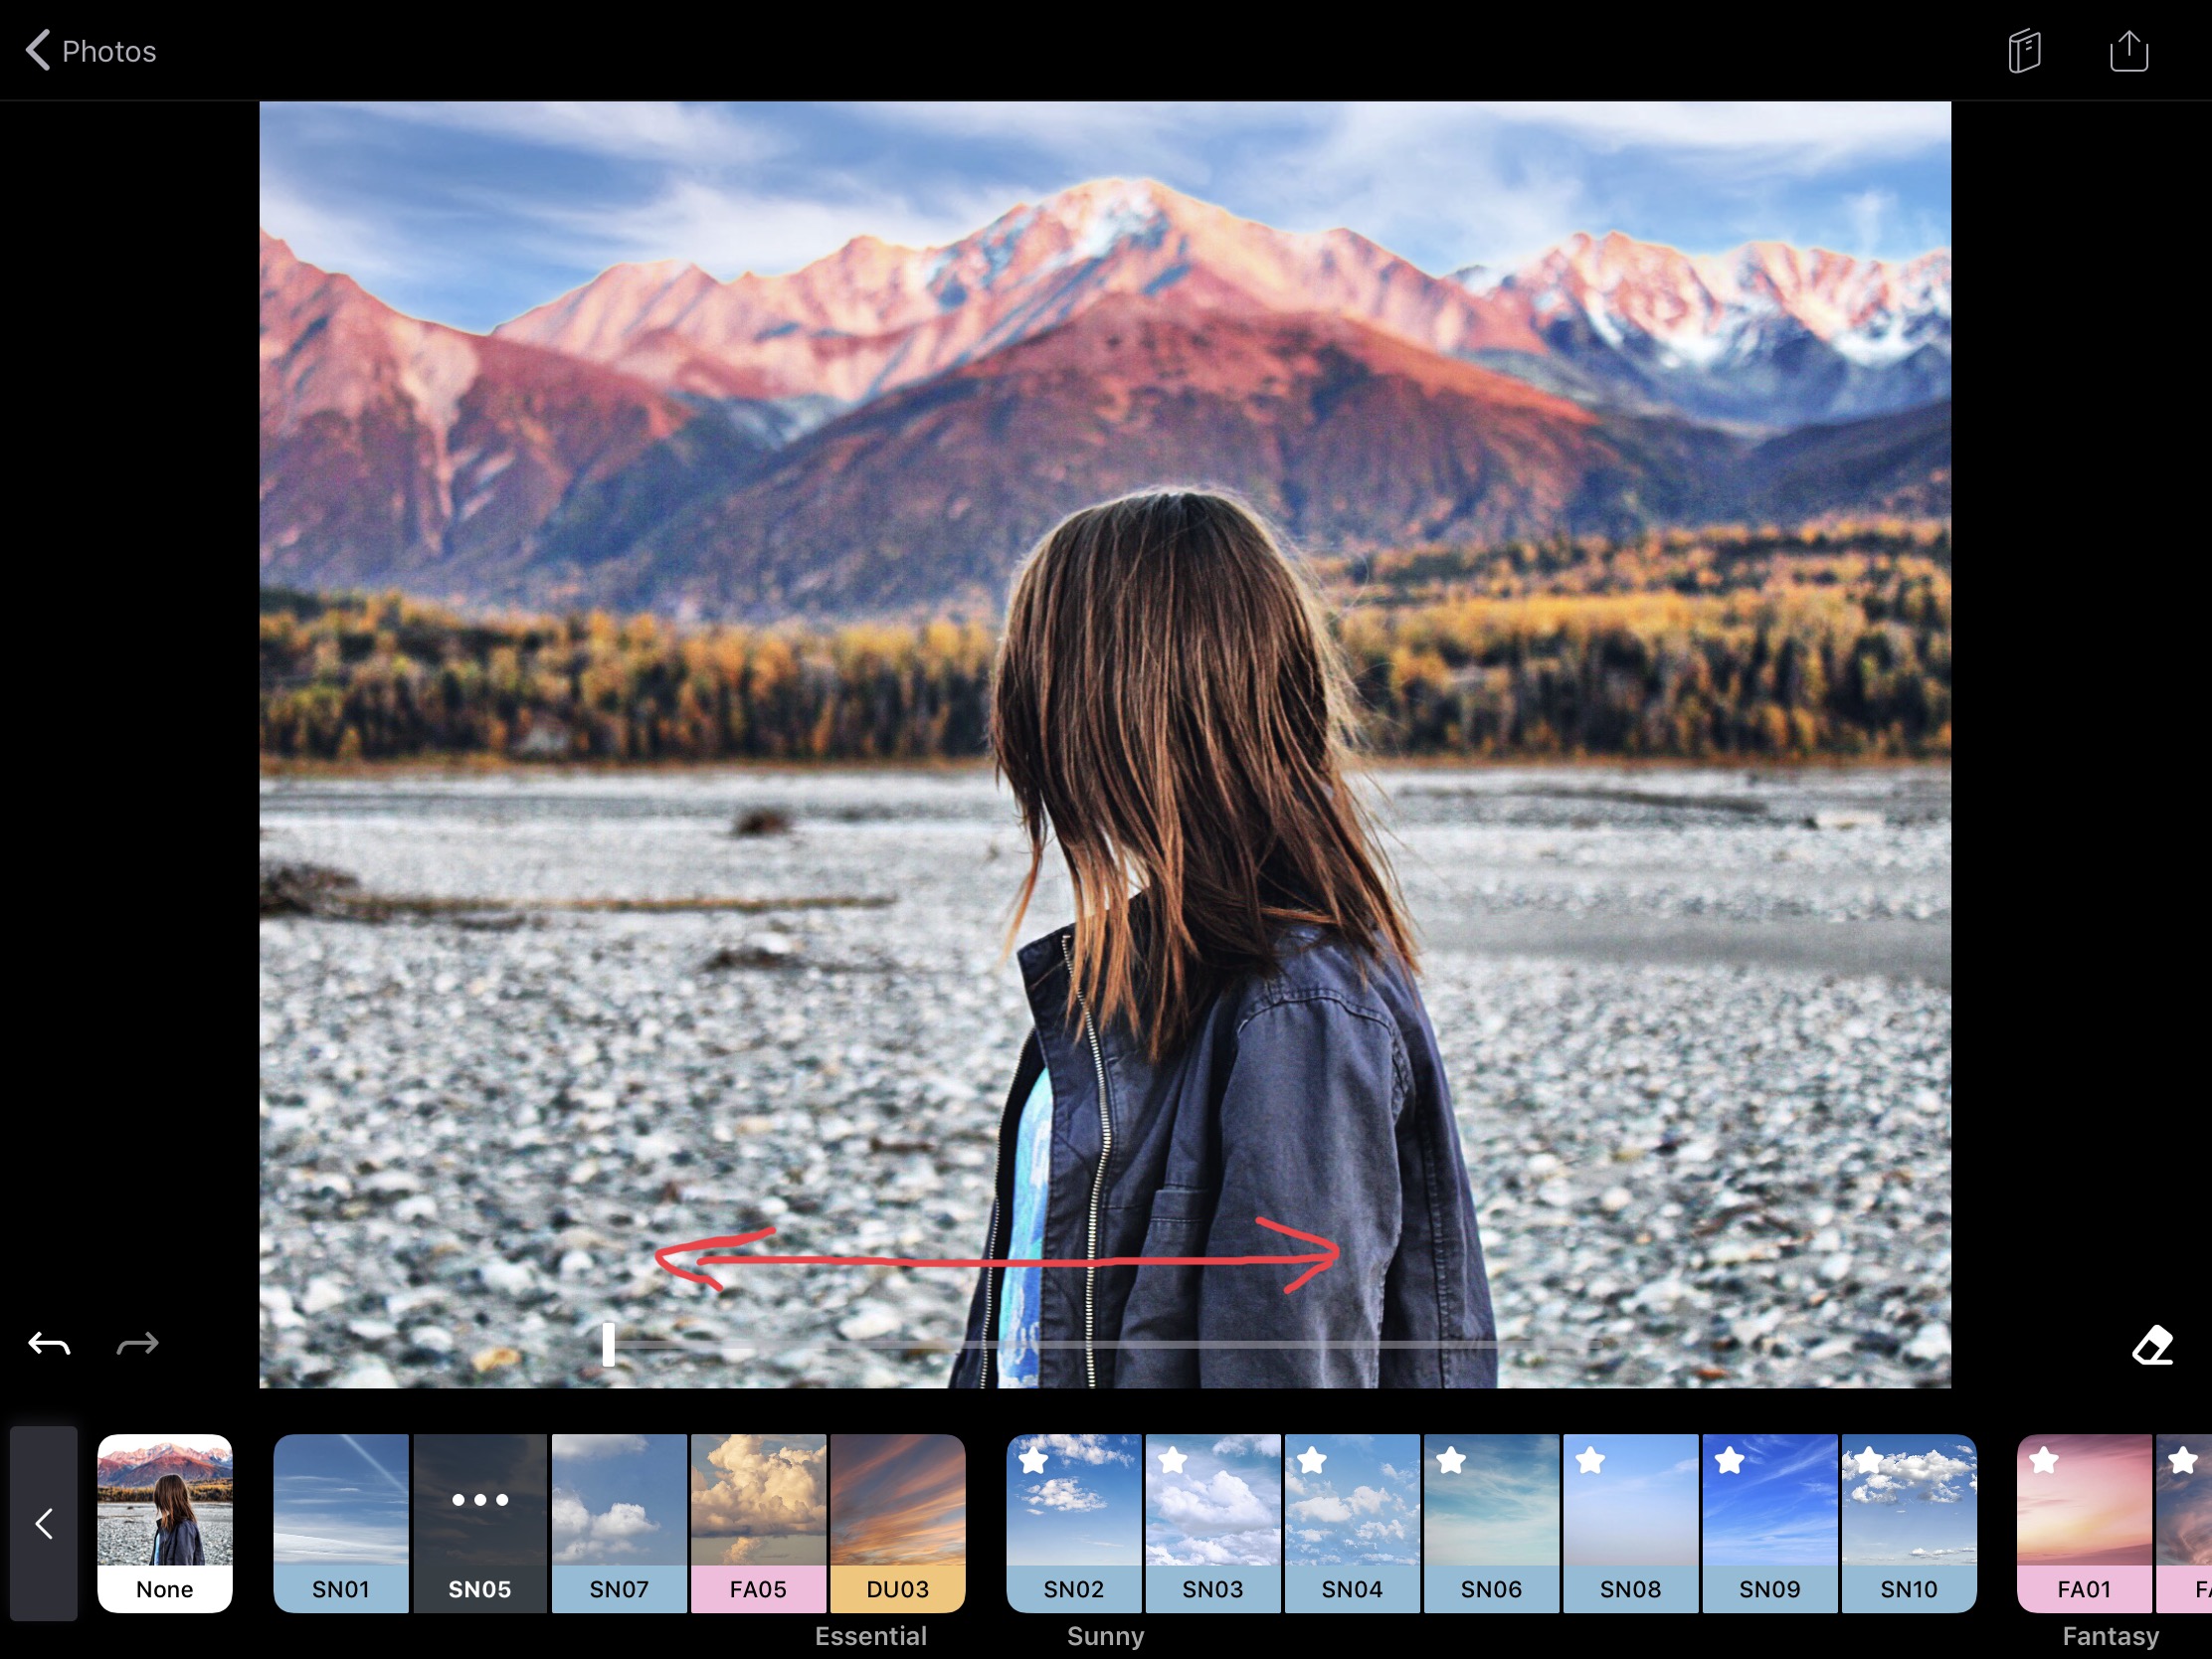This screenshot has width=2212, height=1659.
Task: Tap the star on FA01 sky
Action: (x=2044, y=1461)
